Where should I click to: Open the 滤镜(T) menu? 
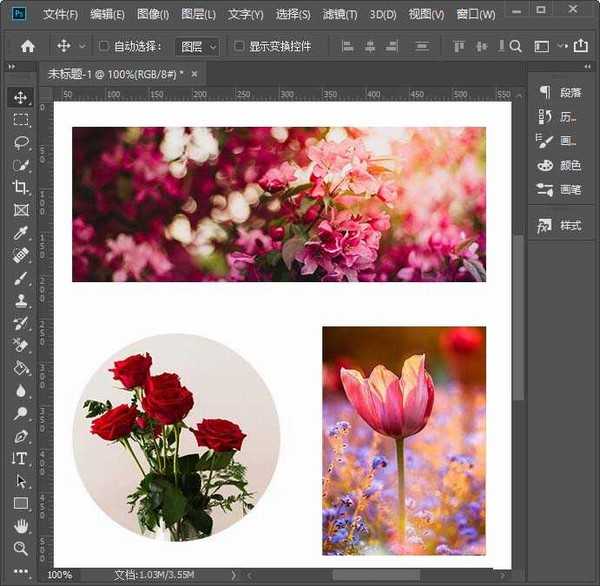339,15
